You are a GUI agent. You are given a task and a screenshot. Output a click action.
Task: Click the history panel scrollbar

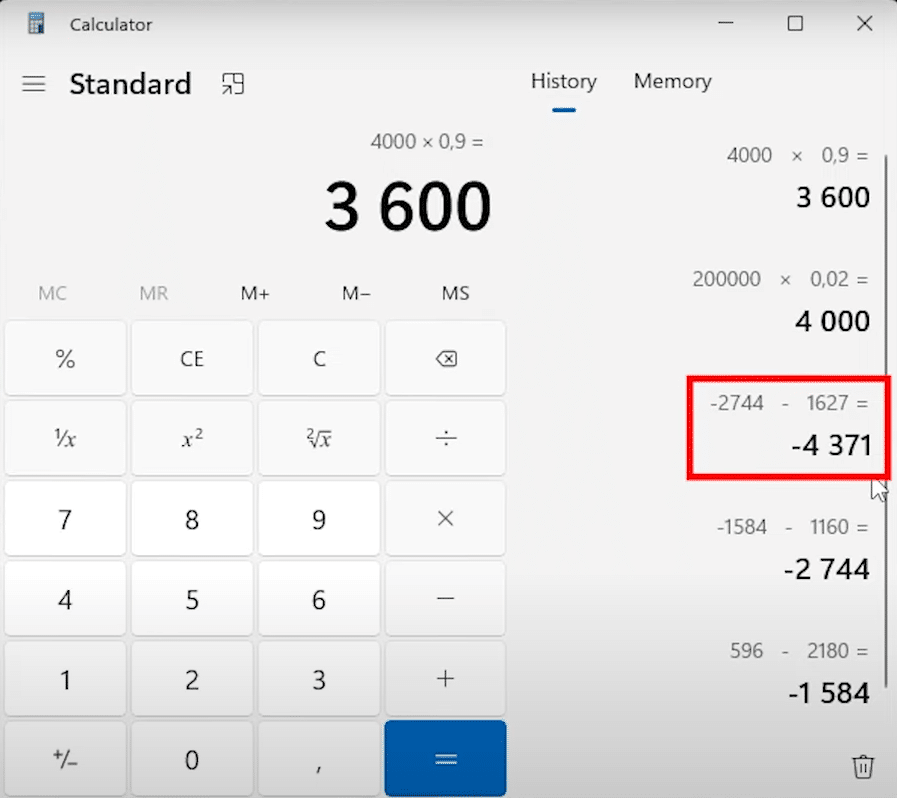(x=886, y=400)
